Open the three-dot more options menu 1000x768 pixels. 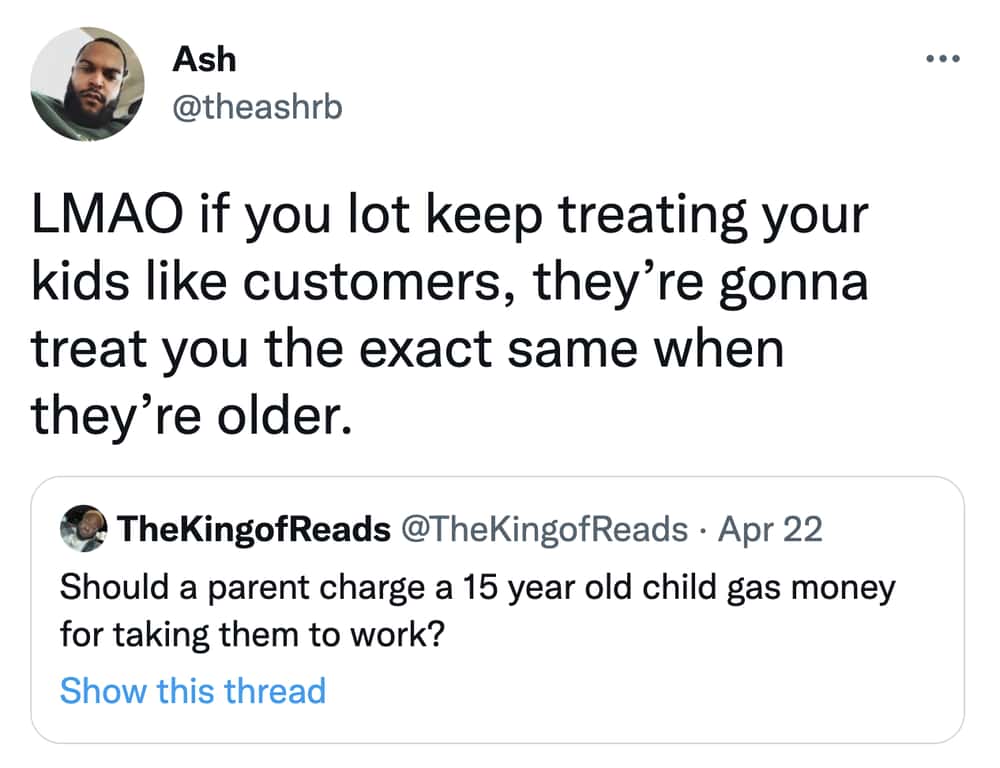click(x=943, y=59)
